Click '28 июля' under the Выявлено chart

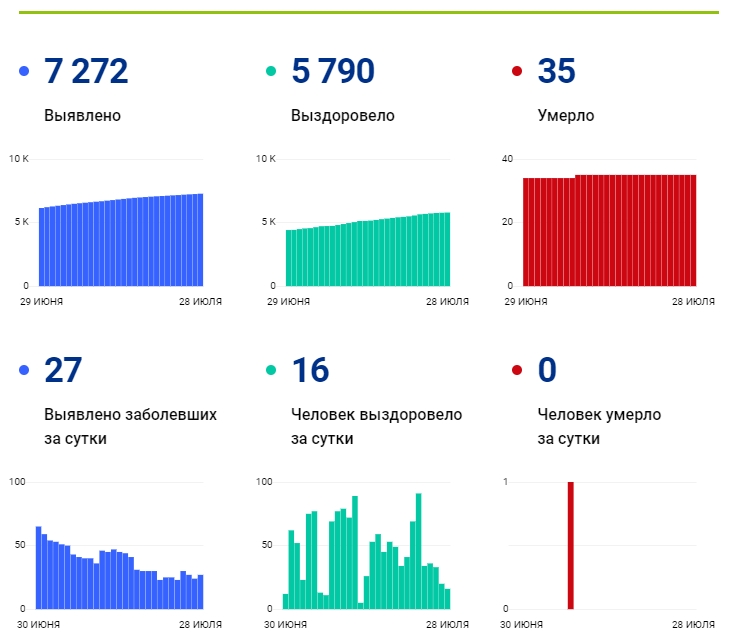[x=200, y=301]
